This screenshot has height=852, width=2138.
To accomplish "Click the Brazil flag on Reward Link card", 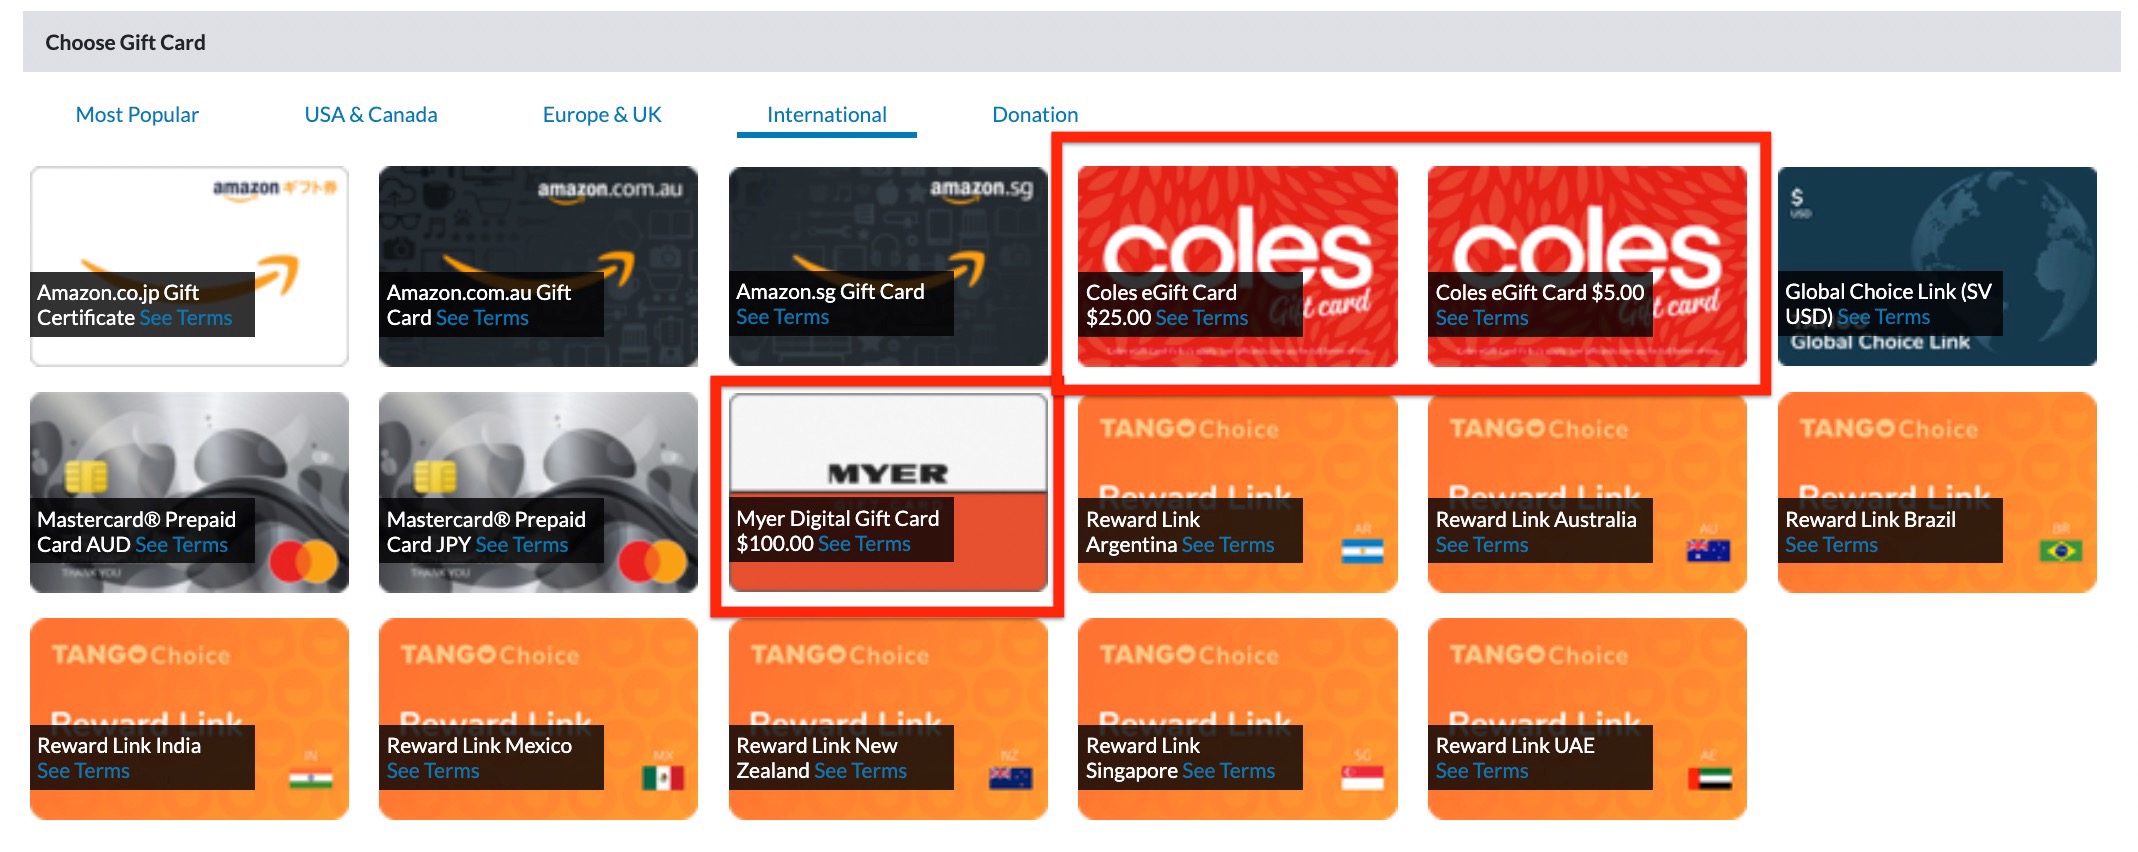I will pos(2061,551).
